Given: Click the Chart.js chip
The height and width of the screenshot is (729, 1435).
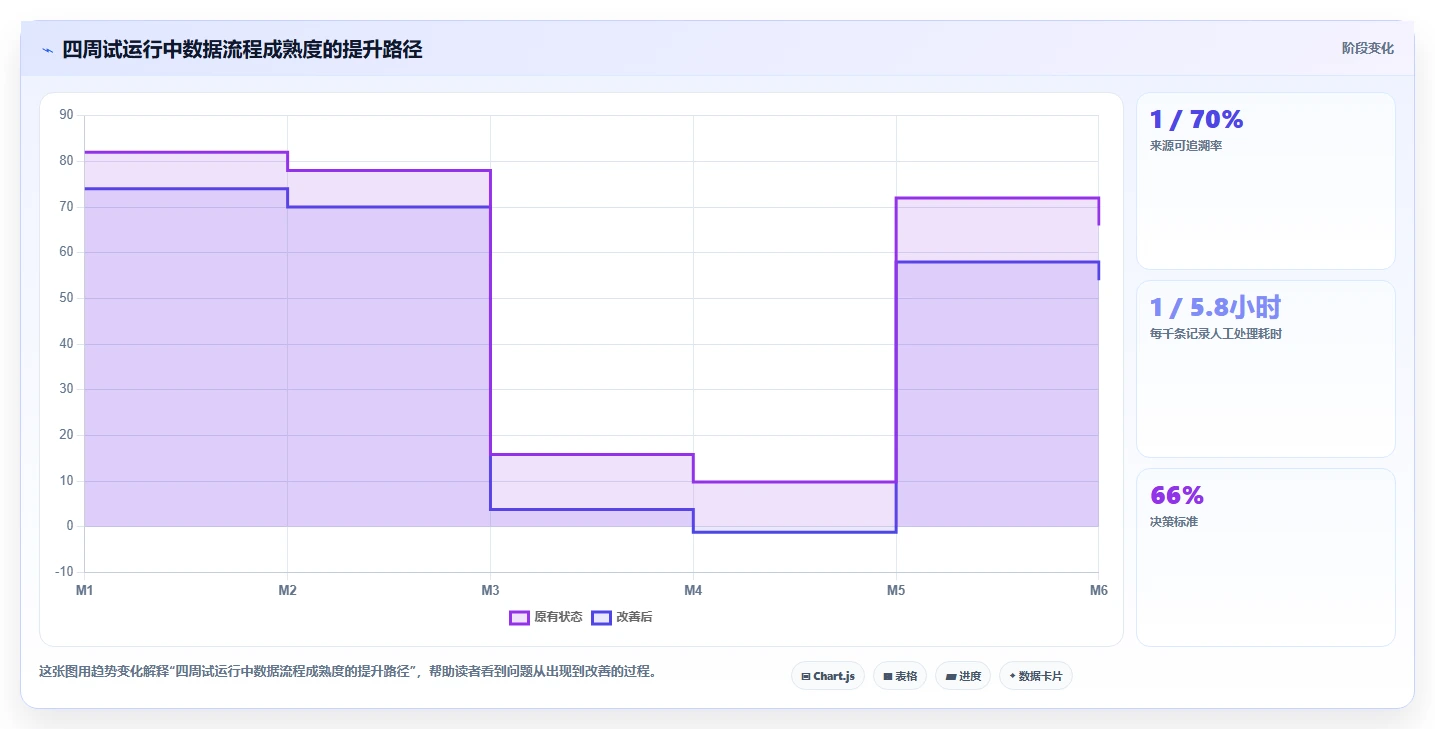Looking at the screenshot, I should (828, 676).
